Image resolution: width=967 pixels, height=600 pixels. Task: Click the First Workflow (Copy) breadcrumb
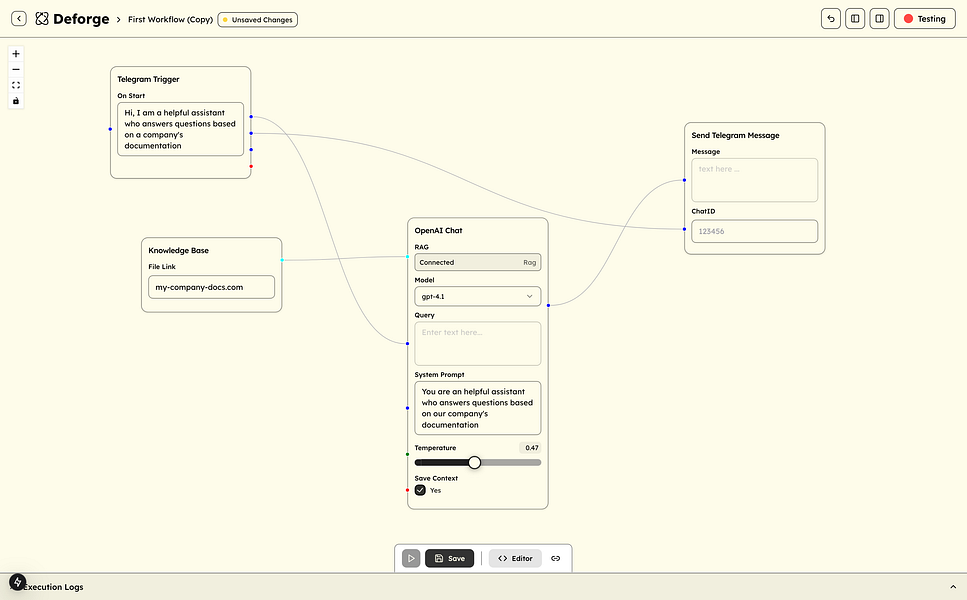pos(170,19)
